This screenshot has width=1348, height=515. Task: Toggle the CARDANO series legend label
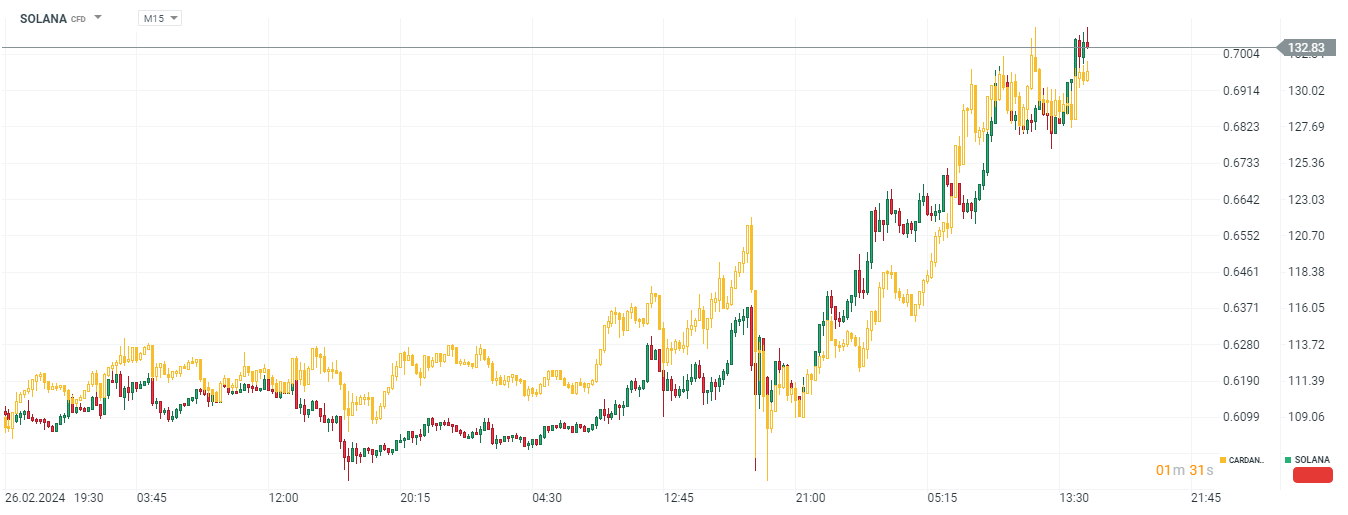pos(1245,460)
